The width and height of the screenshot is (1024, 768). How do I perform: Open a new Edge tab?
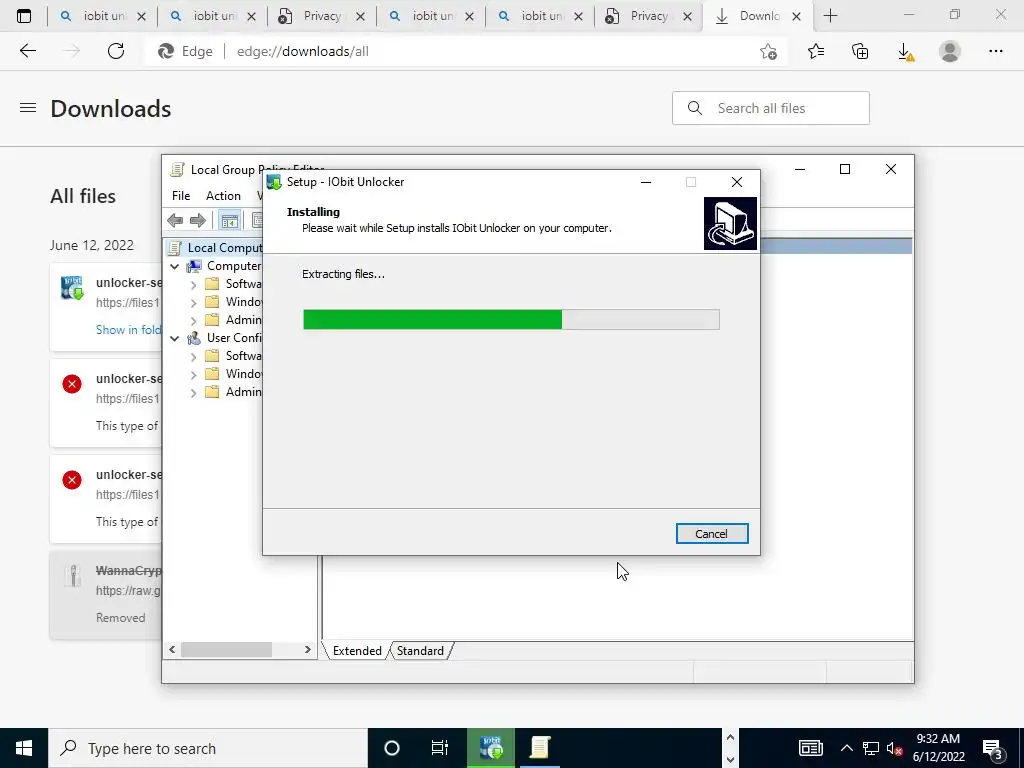point(830,16)
